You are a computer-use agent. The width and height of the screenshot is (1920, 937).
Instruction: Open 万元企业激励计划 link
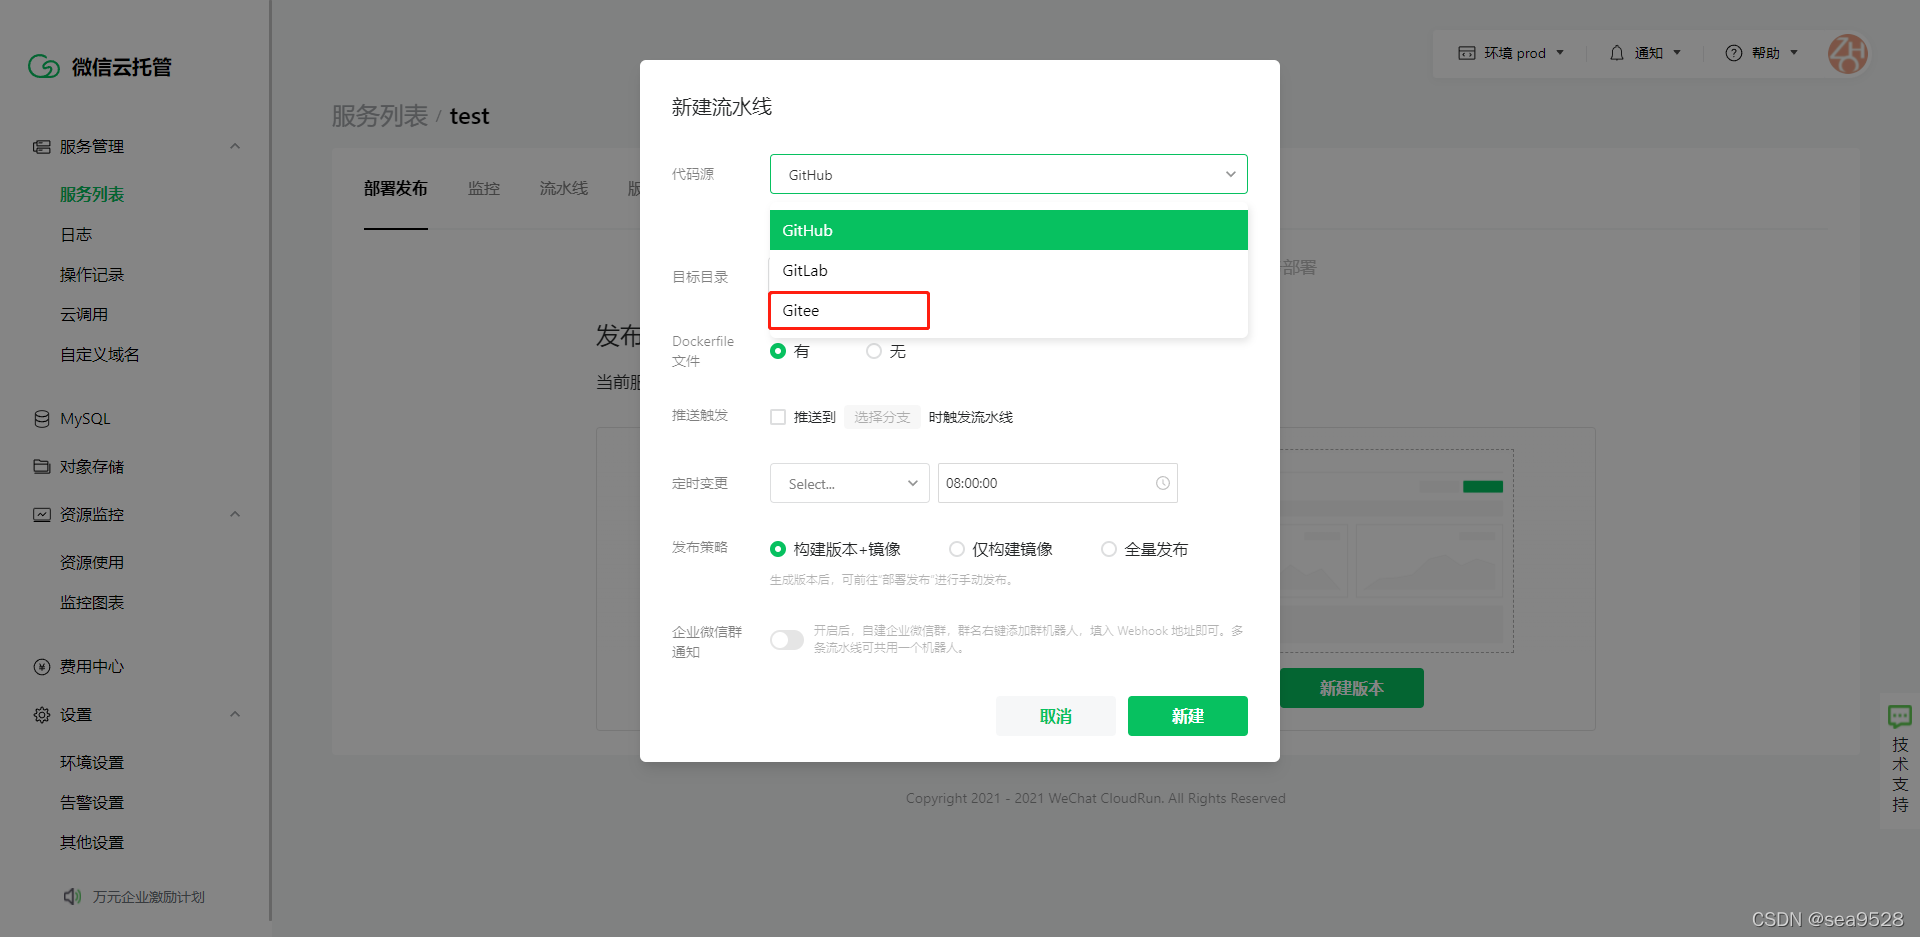click(149, 897)
